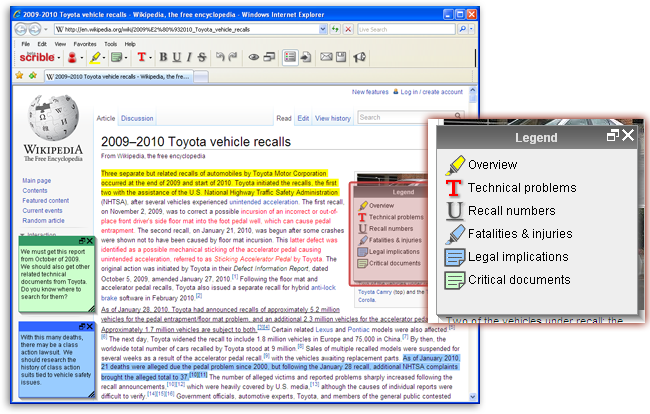Click in the Live Search field

[x=406, y=29]
